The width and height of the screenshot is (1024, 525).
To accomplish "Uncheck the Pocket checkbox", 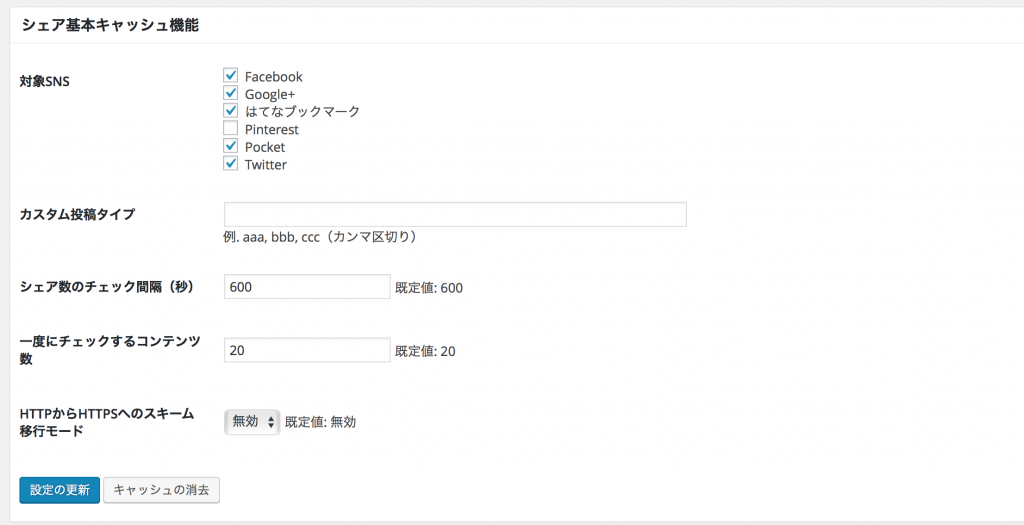I will pos(230,147).
